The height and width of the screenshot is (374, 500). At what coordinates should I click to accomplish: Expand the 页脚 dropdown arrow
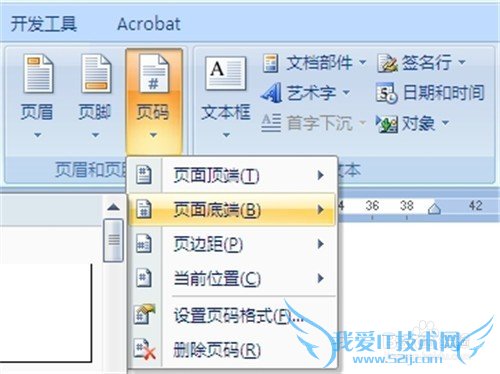point(96,135)
